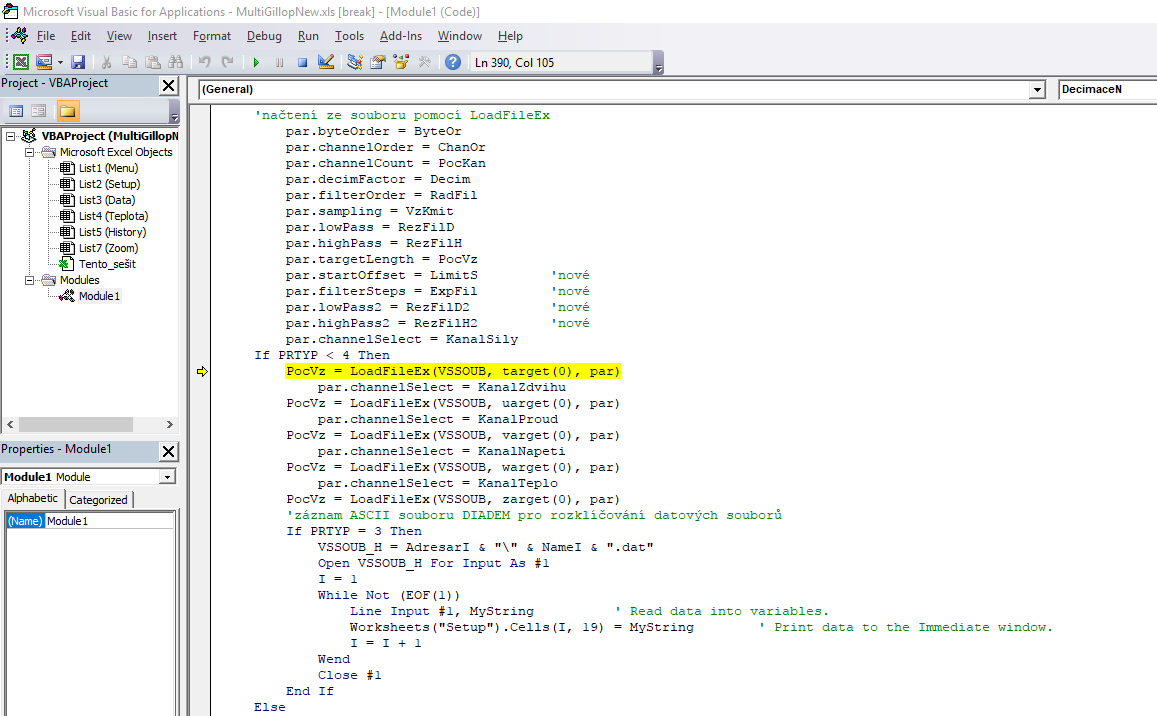
Task: Open the Debug menu
Action: (264, 36)
